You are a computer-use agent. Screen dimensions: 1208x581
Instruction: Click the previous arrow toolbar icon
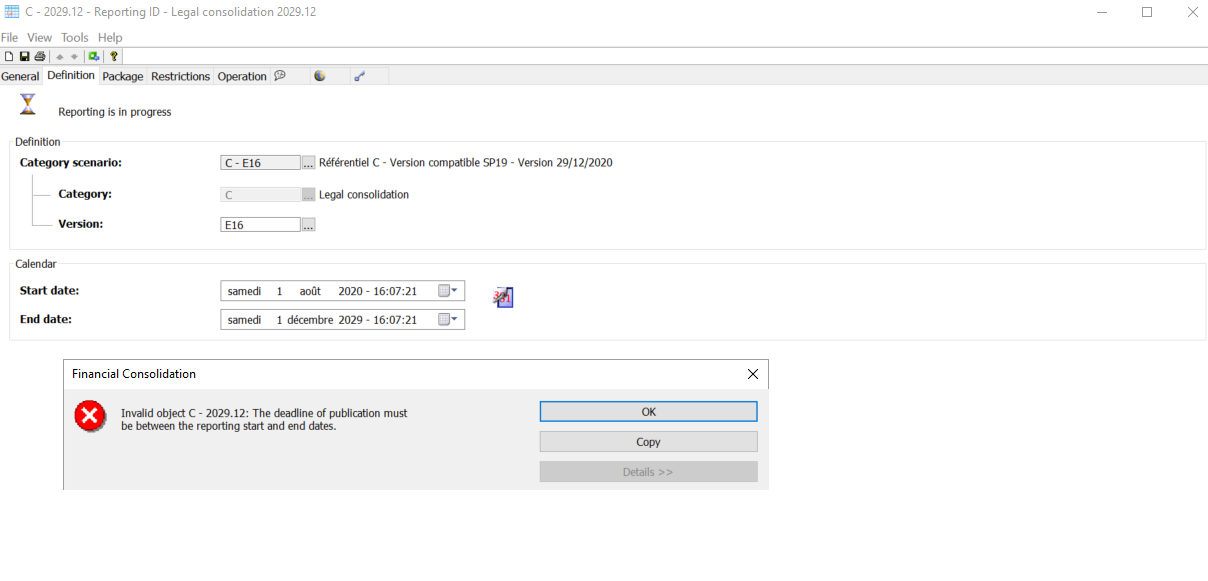pyautogui.click(x=60, y=57)
